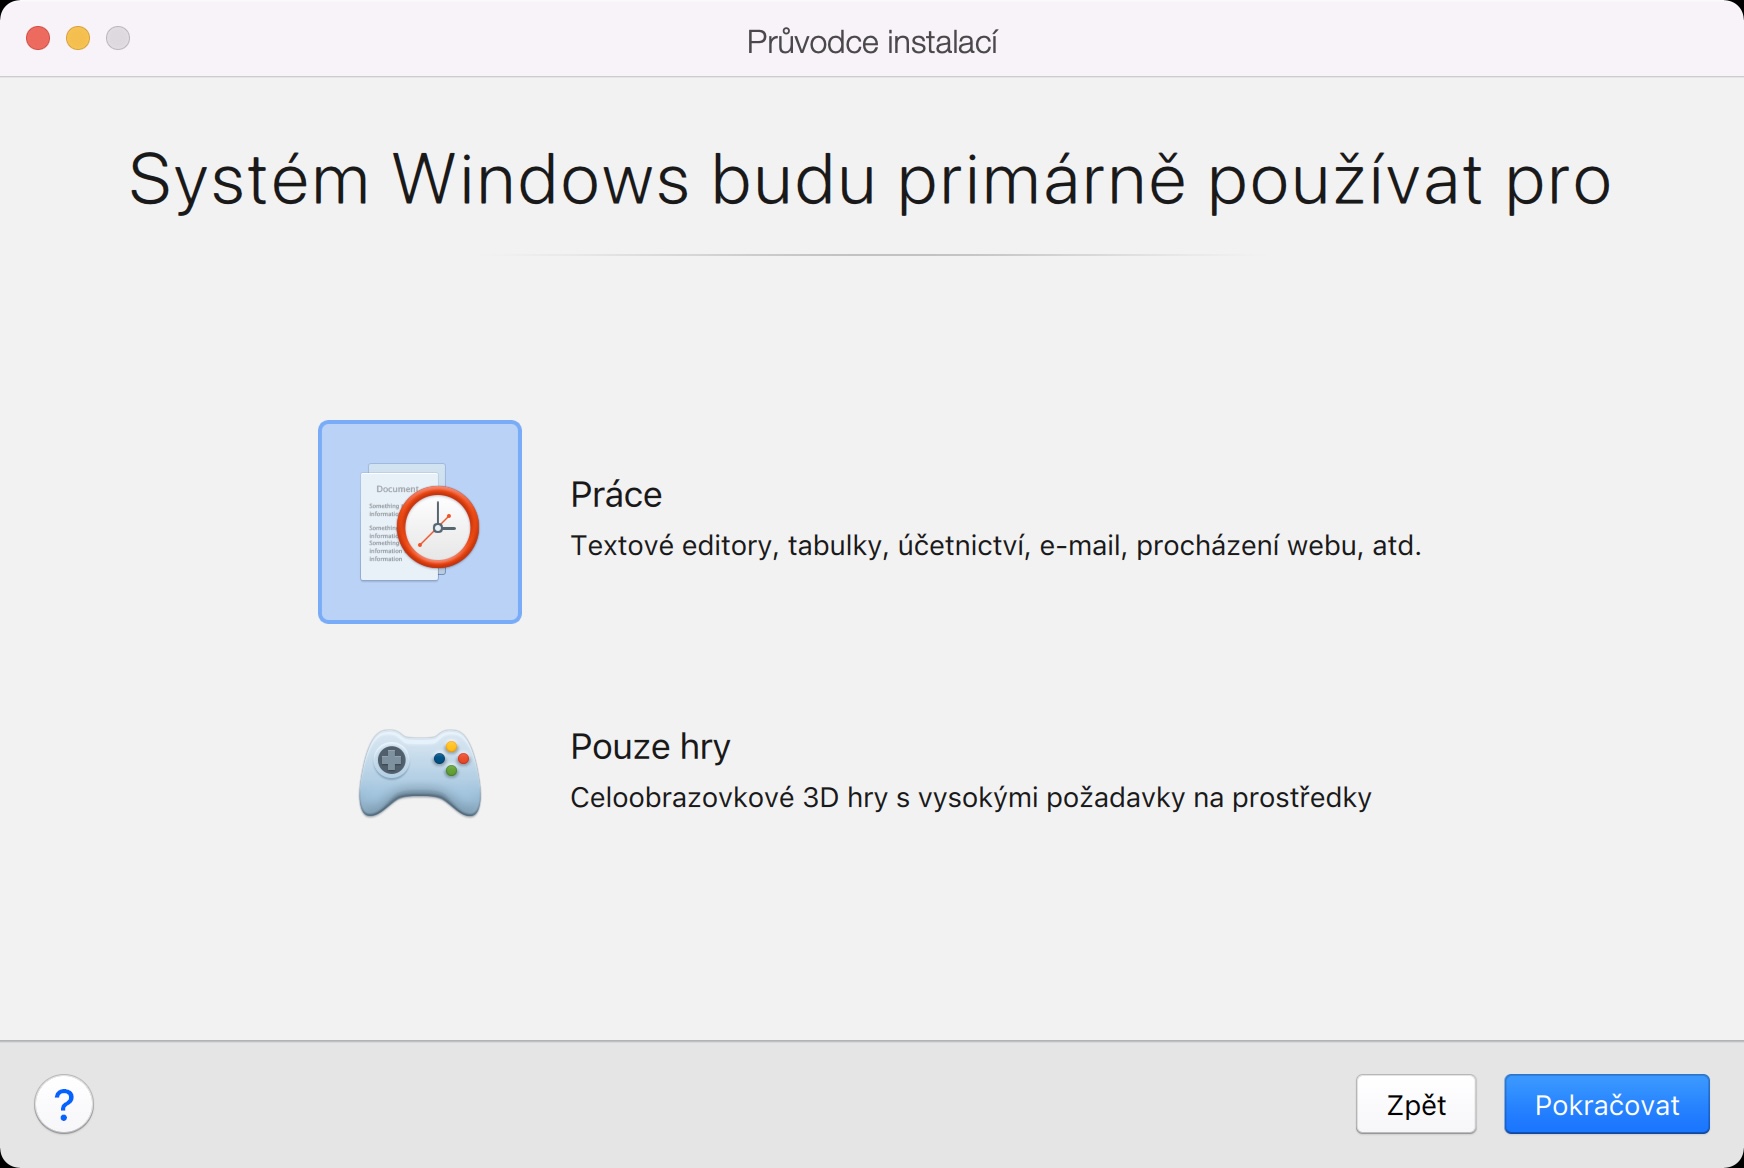Choose the Práce option label
This screenshot has height=1168, width=1744.
click(616, 495)
